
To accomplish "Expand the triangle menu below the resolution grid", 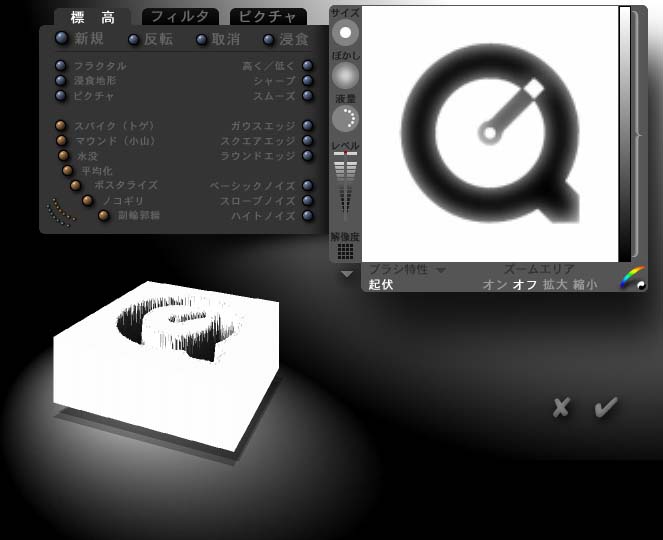I will [346, 273].
